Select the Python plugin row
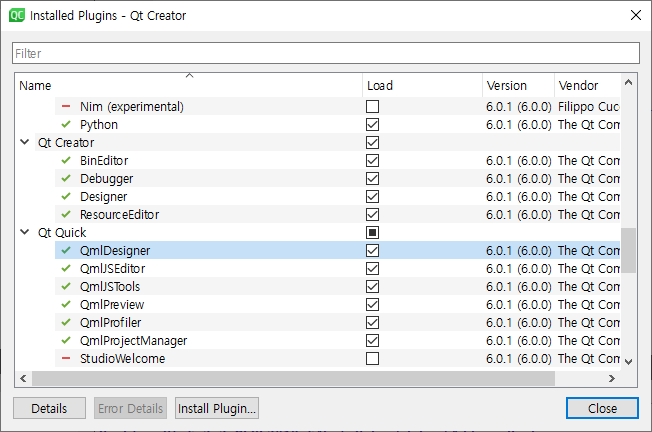The image size is (652, 432). pos(337,124)
